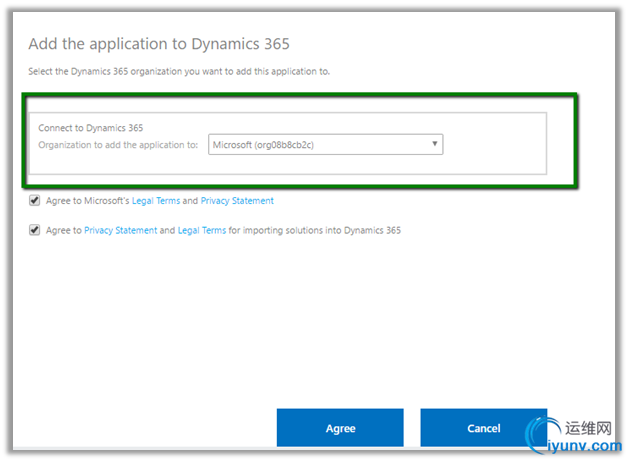This screenshot has width=628, height=462.
Task: Click 'Organization to add the application to:' label
Action: tap(118, 145)
